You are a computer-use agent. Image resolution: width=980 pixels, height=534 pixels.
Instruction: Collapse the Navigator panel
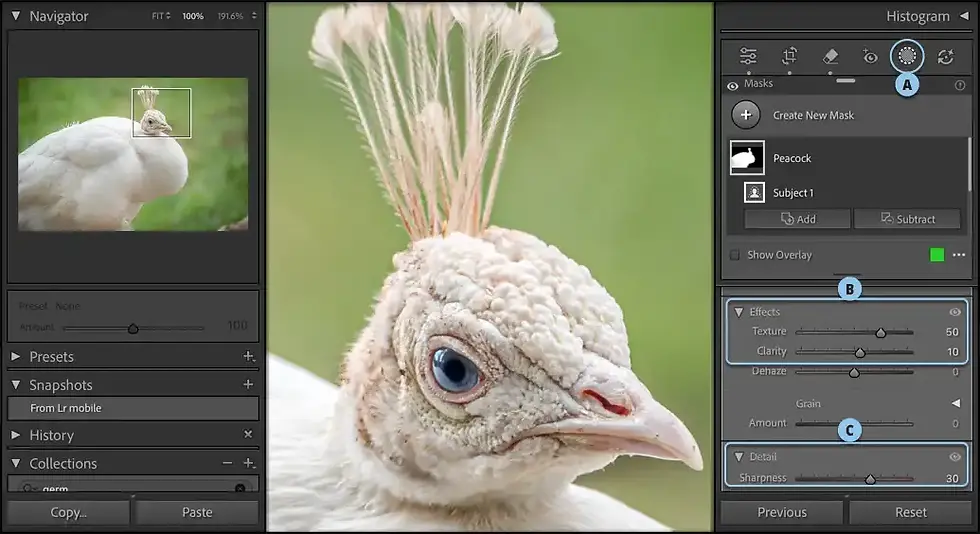coord(16,16)
